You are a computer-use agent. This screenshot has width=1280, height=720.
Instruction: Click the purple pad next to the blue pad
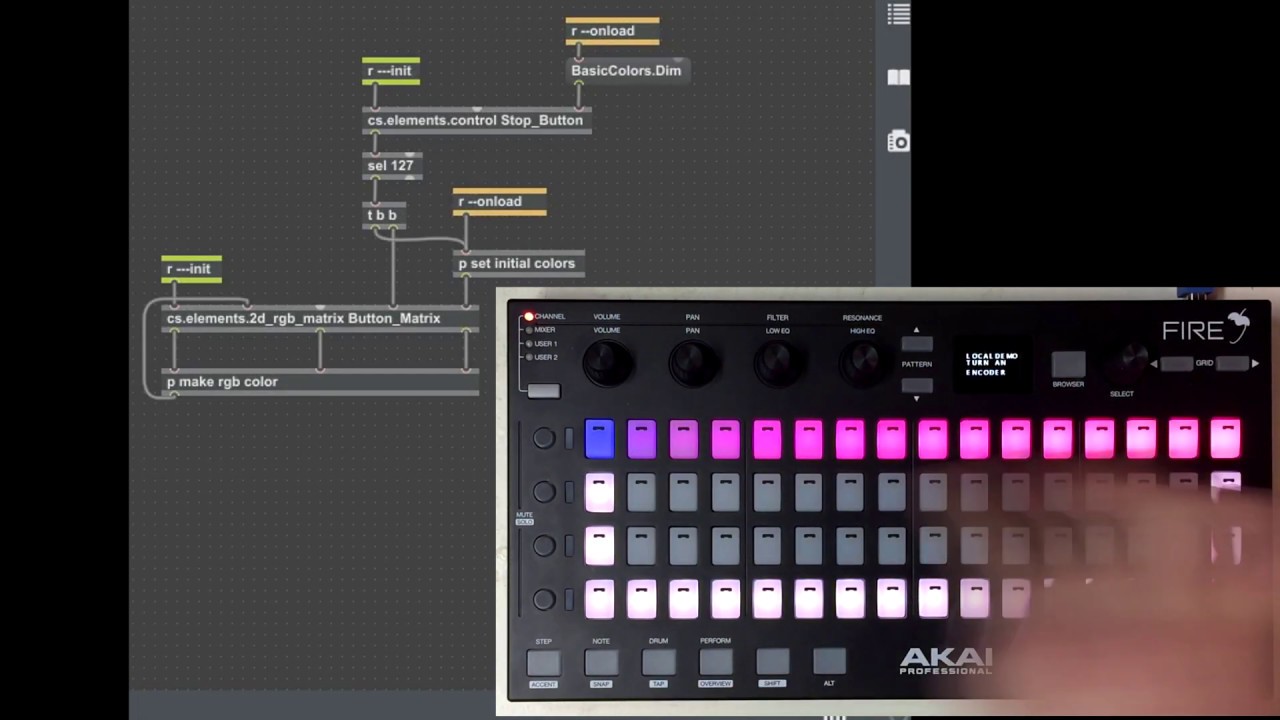click(x=641, y=439)
